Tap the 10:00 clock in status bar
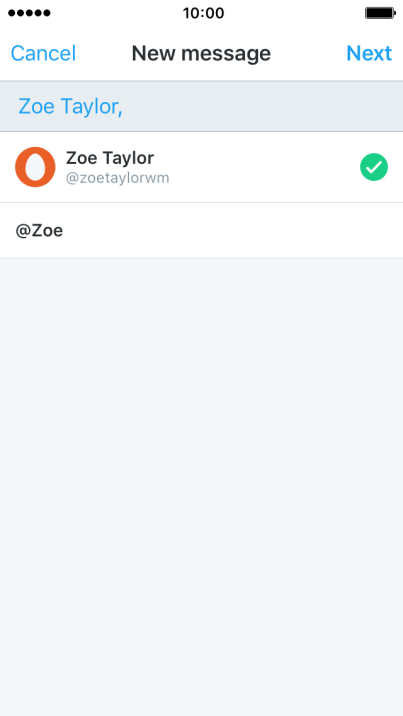The width and height of the screenshot is (403, 716). click(x=204, y=13)
